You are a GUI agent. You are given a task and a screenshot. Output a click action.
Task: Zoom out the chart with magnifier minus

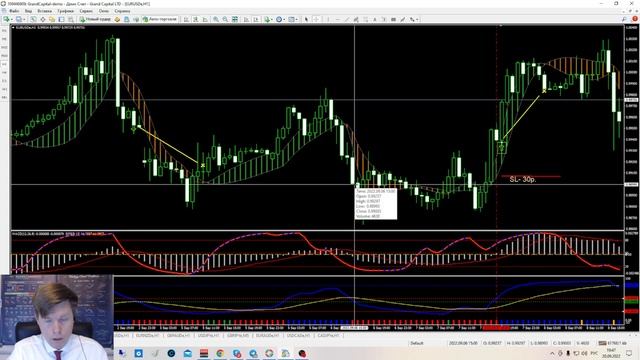(225, 19)
